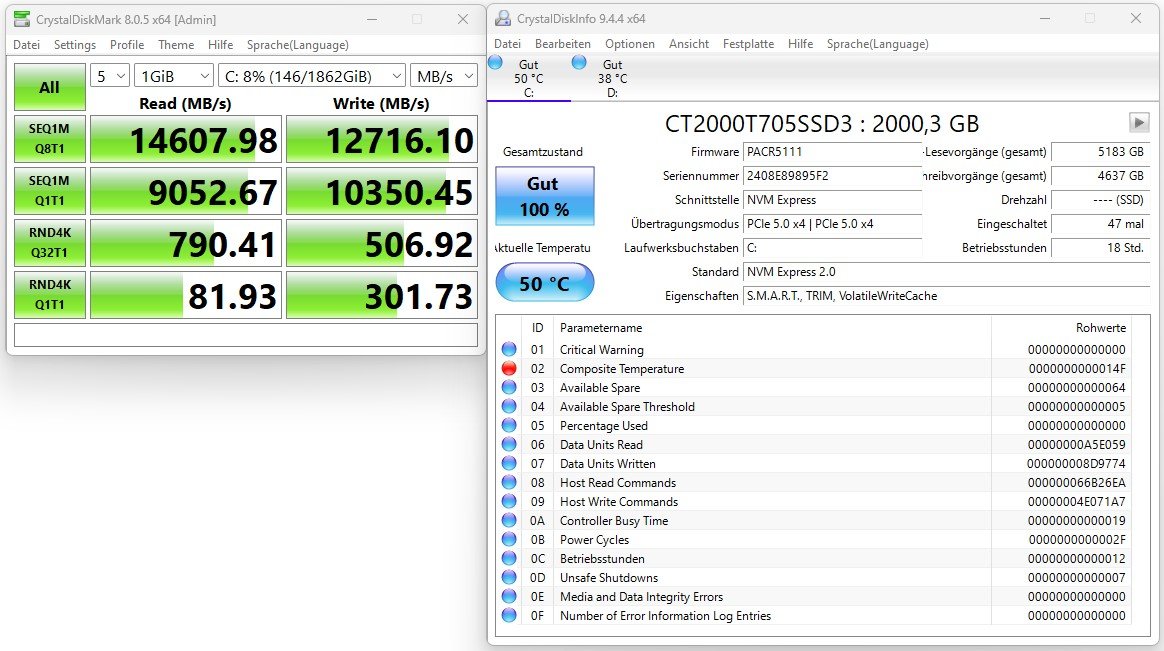Open the Optionen menu in CrystalDiskInfo
The width and height of the screenshot is (1164, 651).
[630, 43]
